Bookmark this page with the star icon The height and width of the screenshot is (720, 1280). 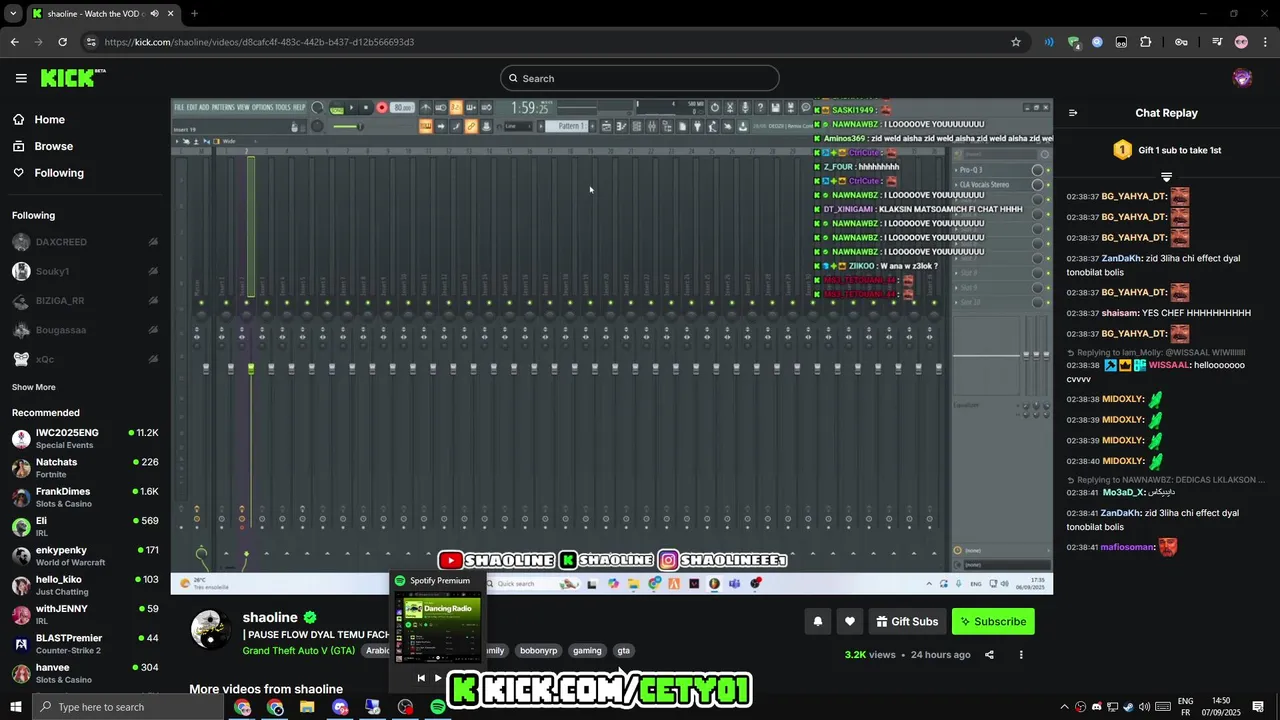click(1016, 42)
